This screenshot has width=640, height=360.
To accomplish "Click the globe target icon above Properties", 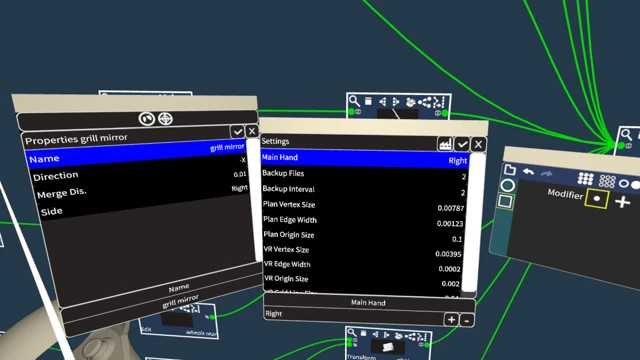I will pyautogui.click(x=165, y=119).
